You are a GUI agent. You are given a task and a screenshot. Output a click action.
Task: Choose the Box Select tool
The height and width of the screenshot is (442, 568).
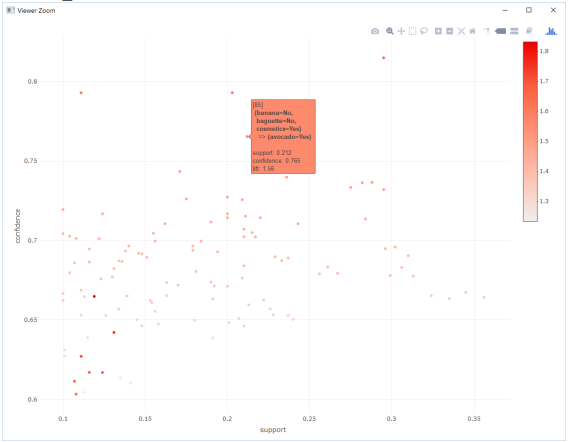pyautogui.click(x=413, y=31)
